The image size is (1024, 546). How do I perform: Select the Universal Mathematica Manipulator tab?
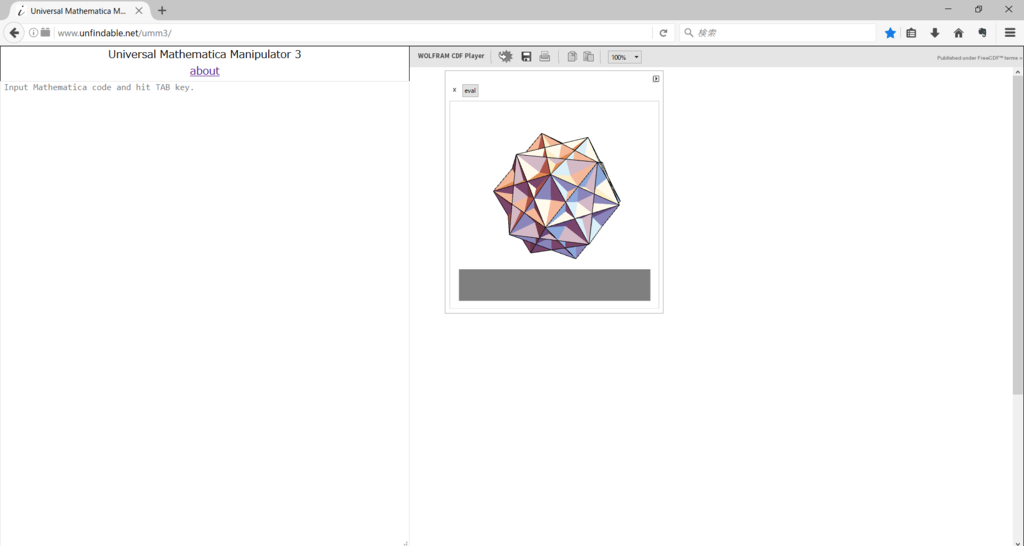[78, 11]
